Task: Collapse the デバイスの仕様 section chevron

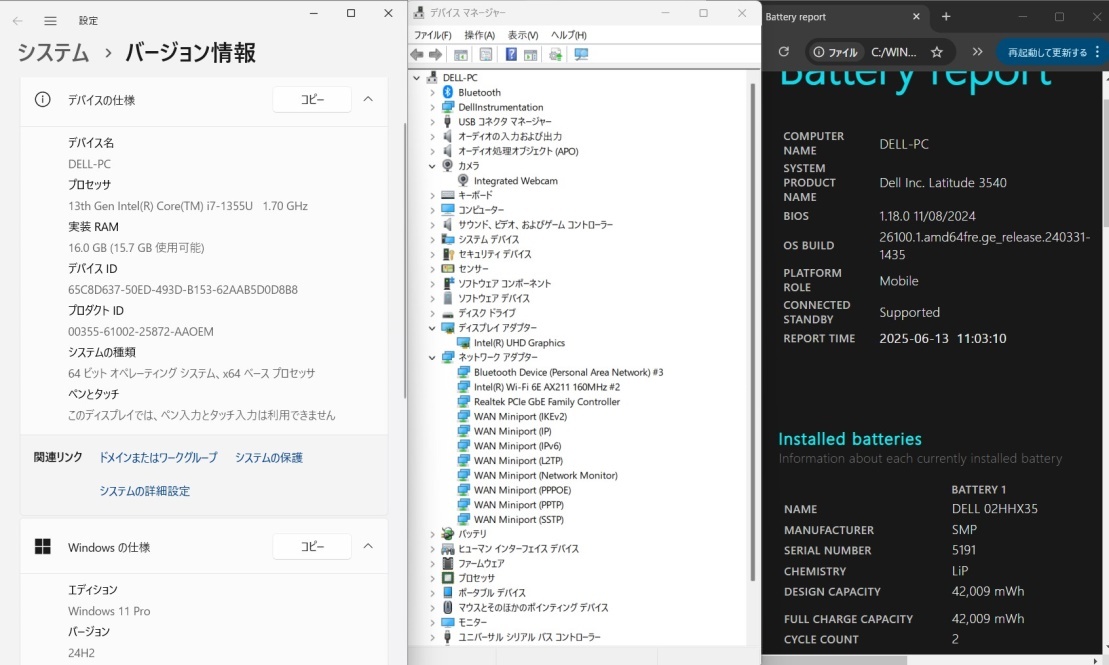Action: coord(368,99)
